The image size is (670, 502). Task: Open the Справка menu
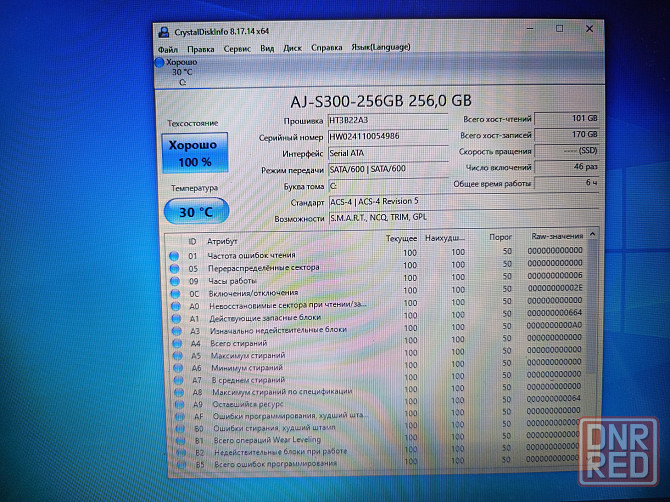[326, 47]
